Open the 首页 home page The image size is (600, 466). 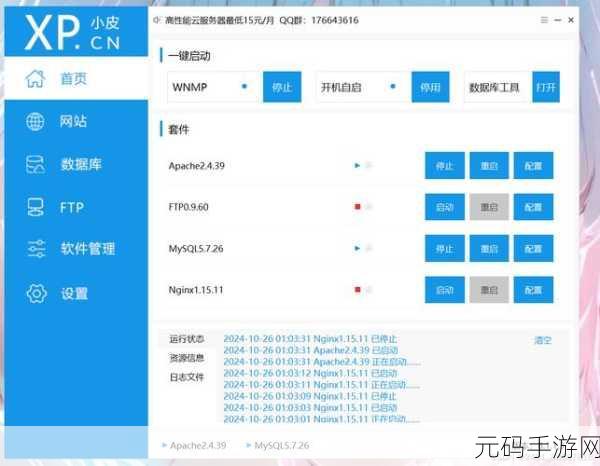pos(76,79)
